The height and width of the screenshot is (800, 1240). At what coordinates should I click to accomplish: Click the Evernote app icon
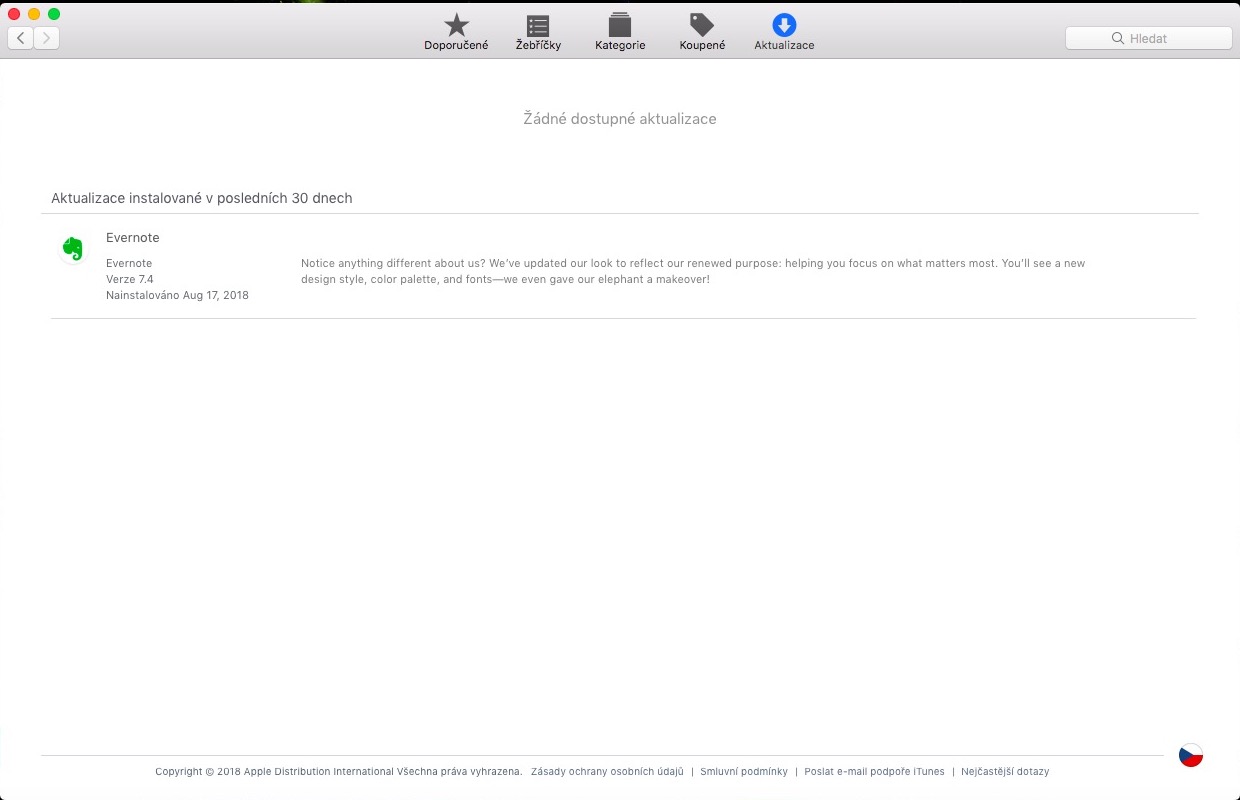pos(73,249)
